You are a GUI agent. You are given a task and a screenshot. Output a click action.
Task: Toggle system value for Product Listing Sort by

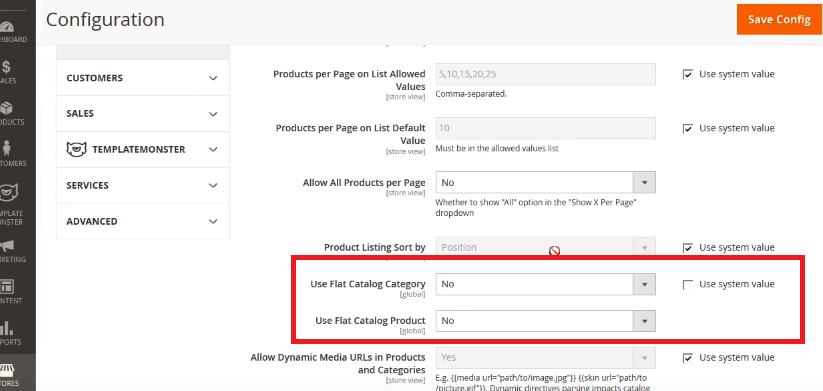(x=688, y=247)
